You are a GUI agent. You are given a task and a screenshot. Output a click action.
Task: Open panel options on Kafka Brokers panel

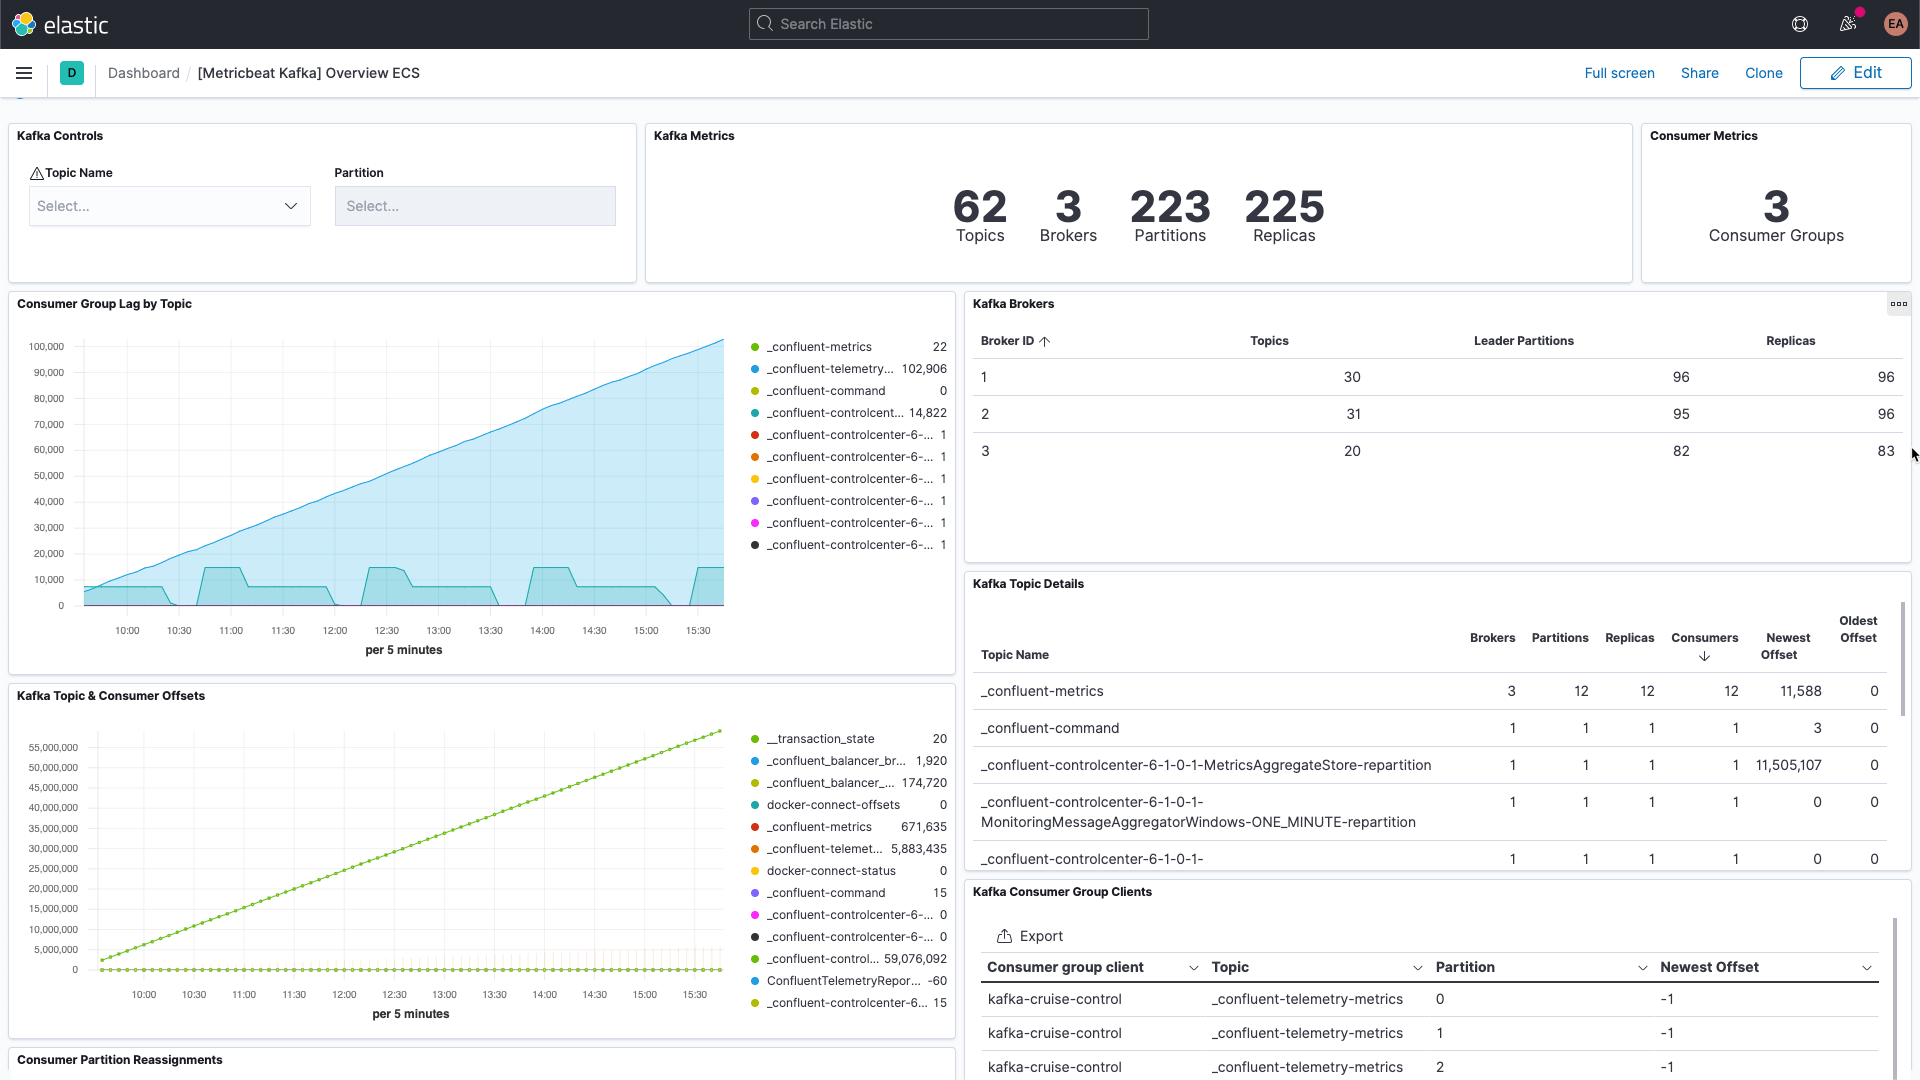tap(1899, 304)
